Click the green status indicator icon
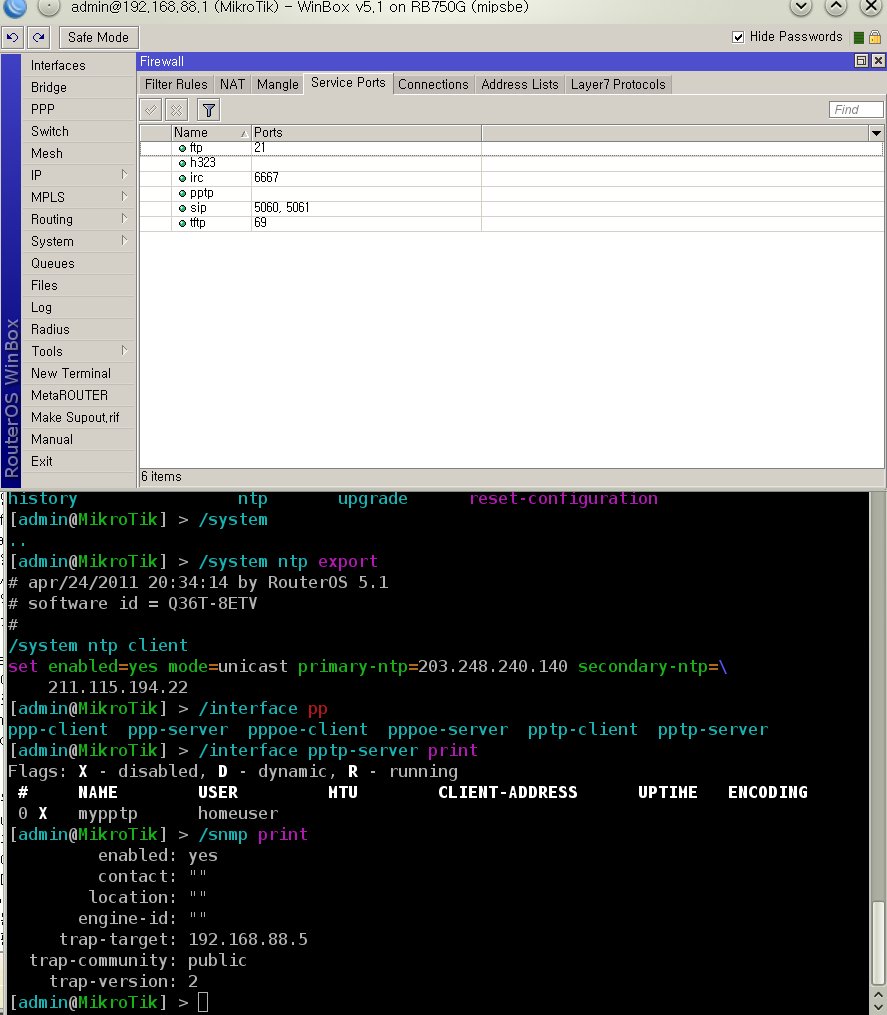Image resolution: width=887 pixels, height=1015 pixels. [x=859, y=38]
